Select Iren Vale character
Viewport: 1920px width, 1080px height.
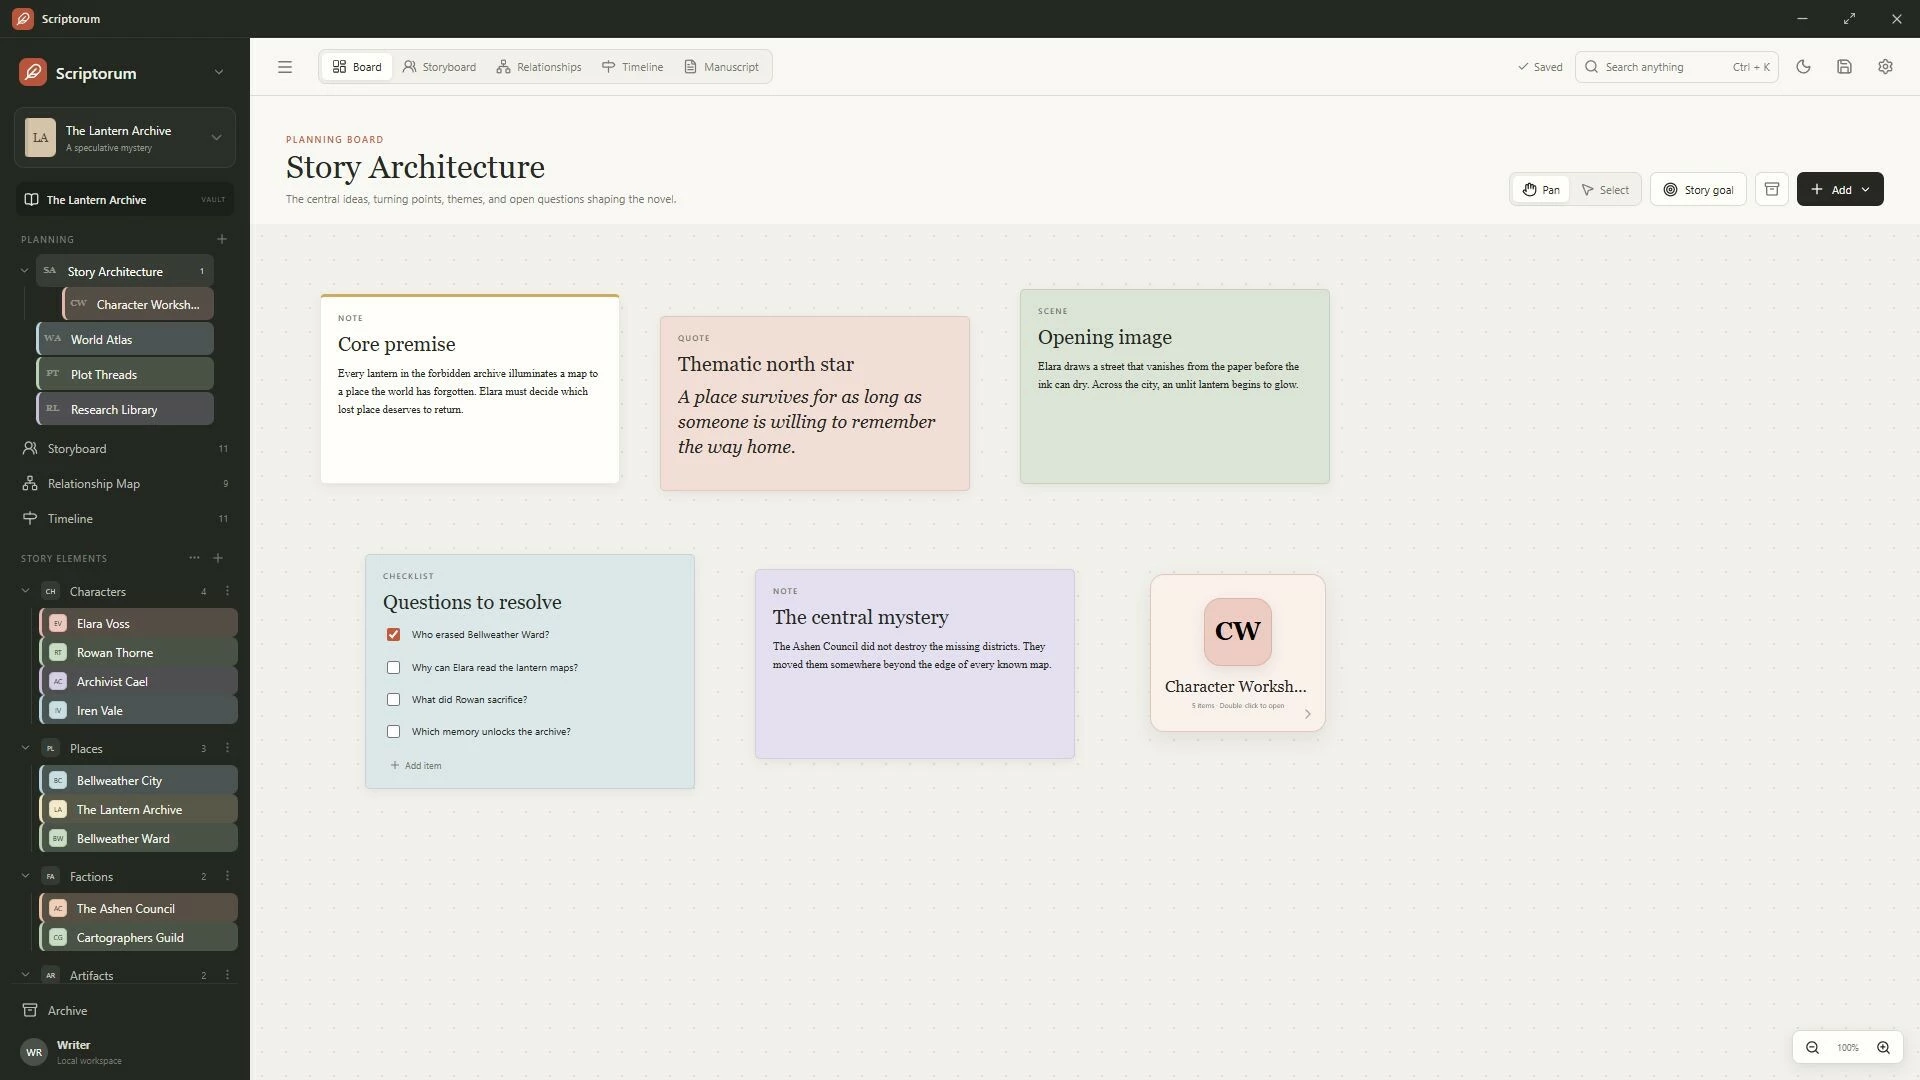coord(139,710)
